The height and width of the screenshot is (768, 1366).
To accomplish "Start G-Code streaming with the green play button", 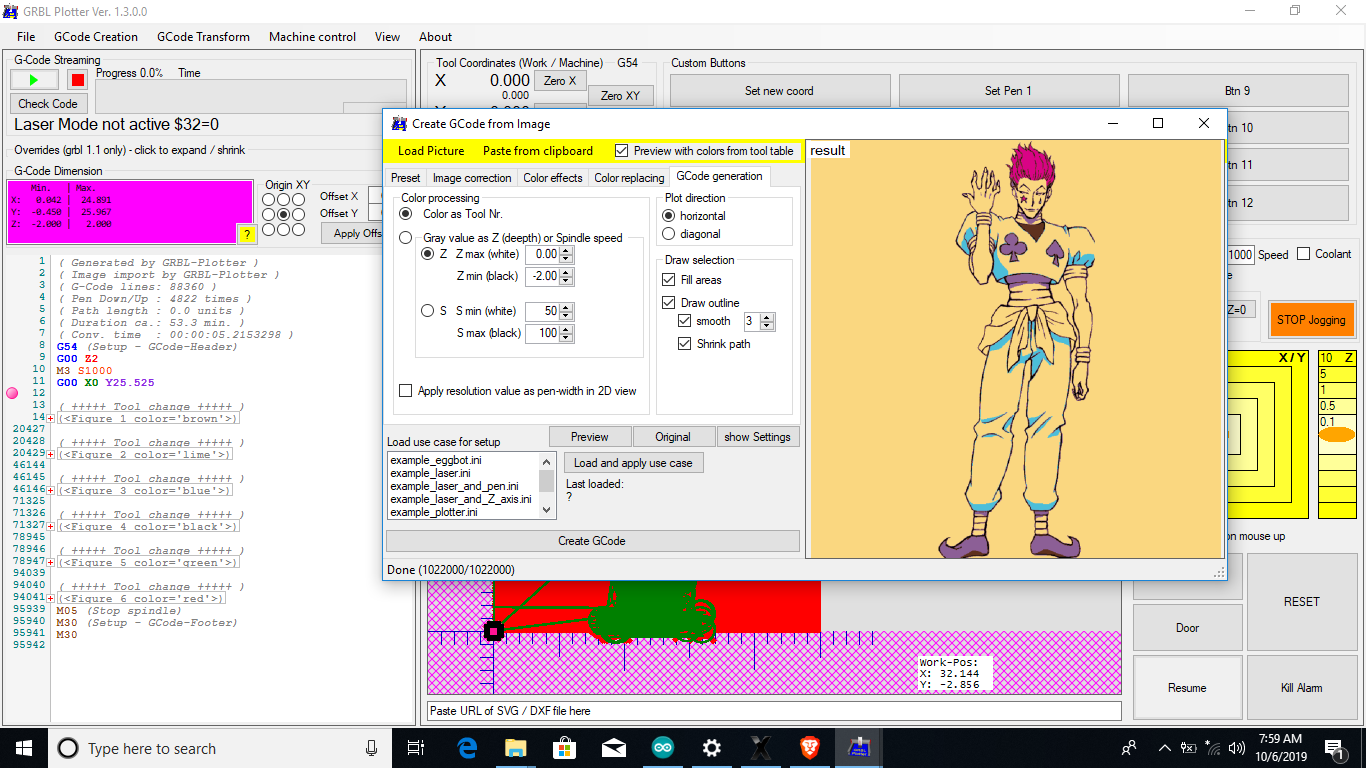I will 35,80.
